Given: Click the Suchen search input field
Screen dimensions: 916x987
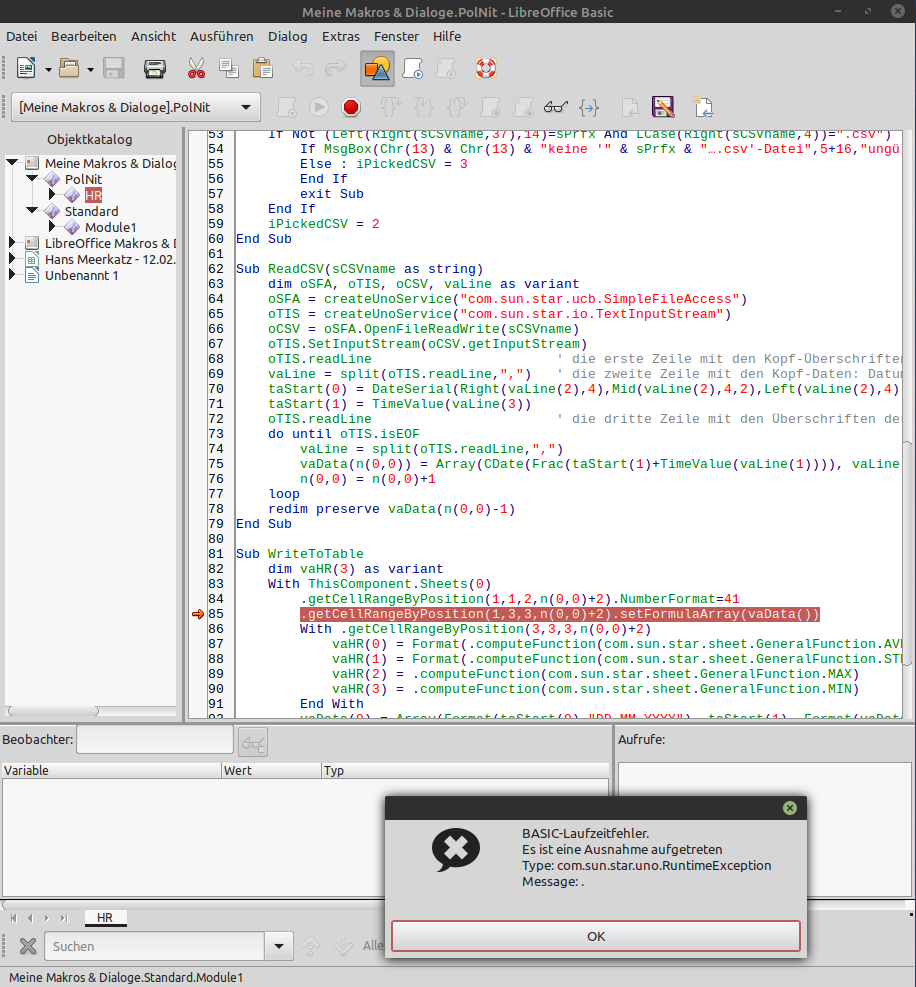Looking at the screenshot, I should [154, 946].
